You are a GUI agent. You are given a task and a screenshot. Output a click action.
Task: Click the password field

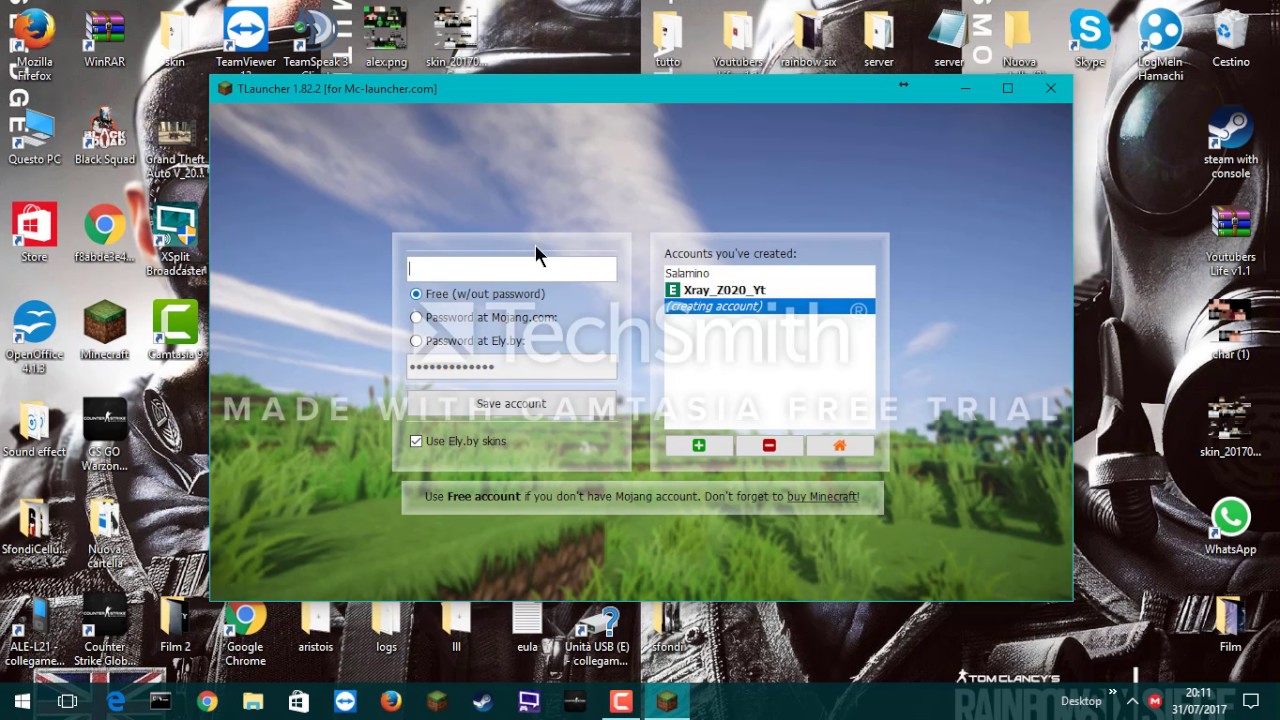(511, 367)
